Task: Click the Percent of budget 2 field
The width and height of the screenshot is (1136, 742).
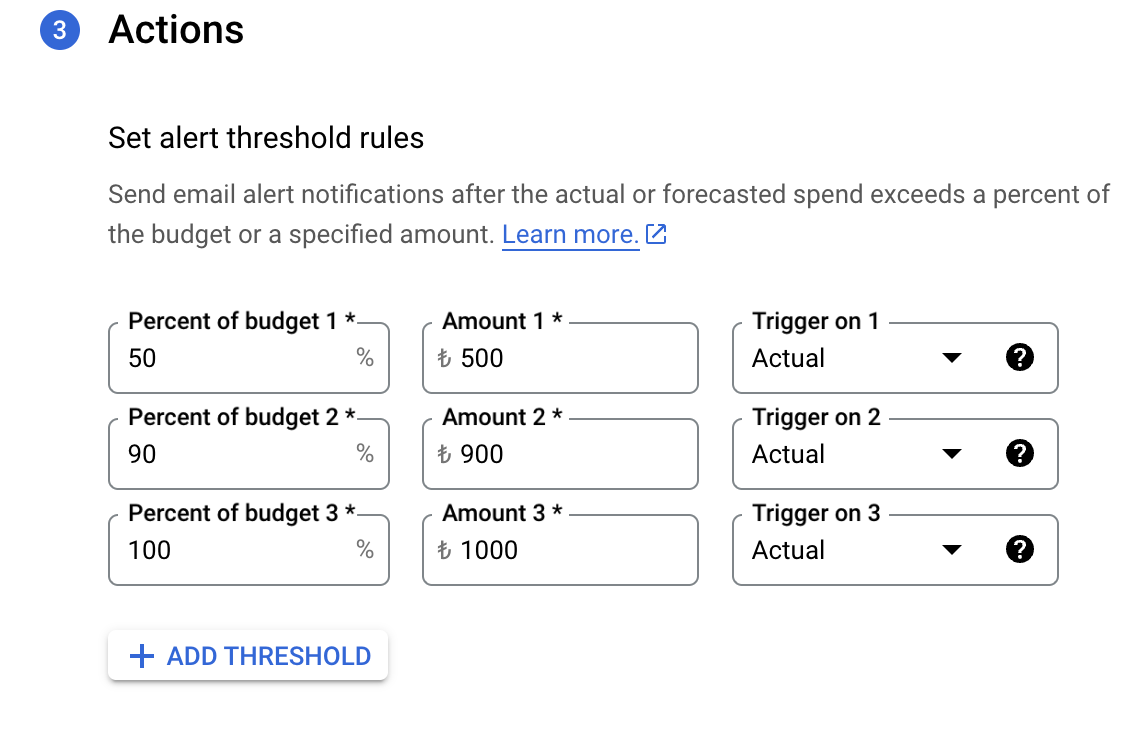Action: (248, 454)
